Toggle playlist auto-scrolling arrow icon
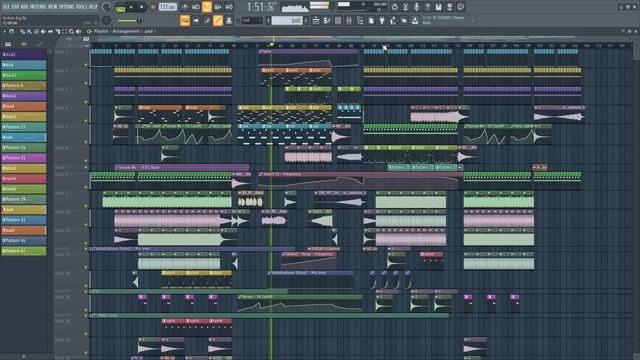The image size is (640, 360). [196, 20]
